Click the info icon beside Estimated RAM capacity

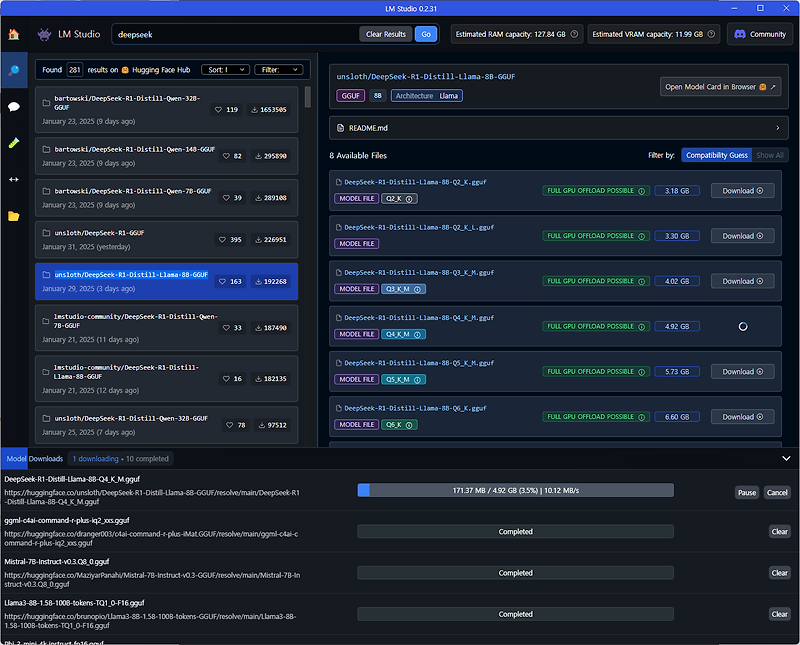[x=574, y=34]
